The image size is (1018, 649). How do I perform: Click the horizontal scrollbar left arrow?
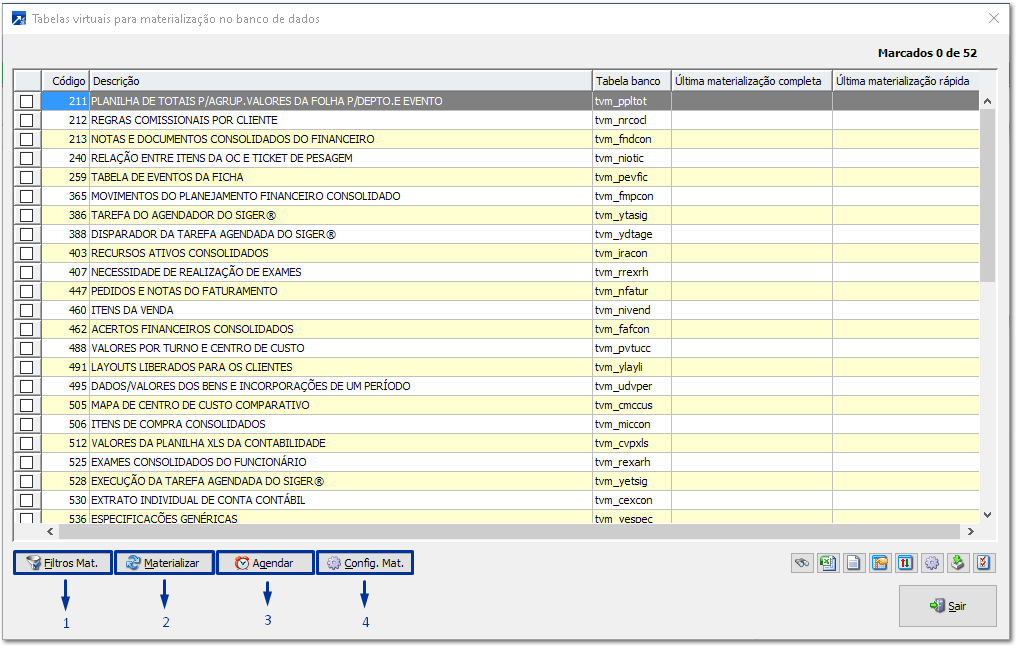pyautogui.click(x=50, y=532)
